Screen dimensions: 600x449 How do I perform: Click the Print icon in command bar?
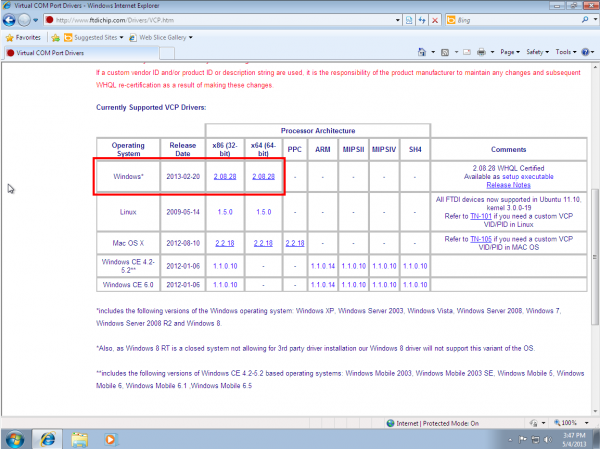click(481, 52)
